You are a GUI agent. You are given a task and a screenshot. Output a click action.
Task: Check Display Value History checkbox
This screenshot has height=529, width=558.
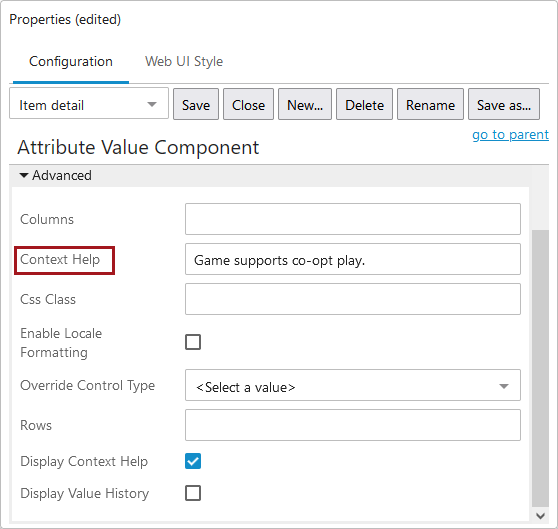point(193,493)
